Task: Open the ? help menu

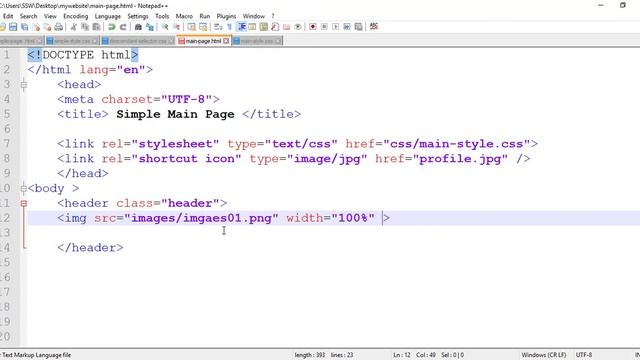Action: click(x=273, y=16)
